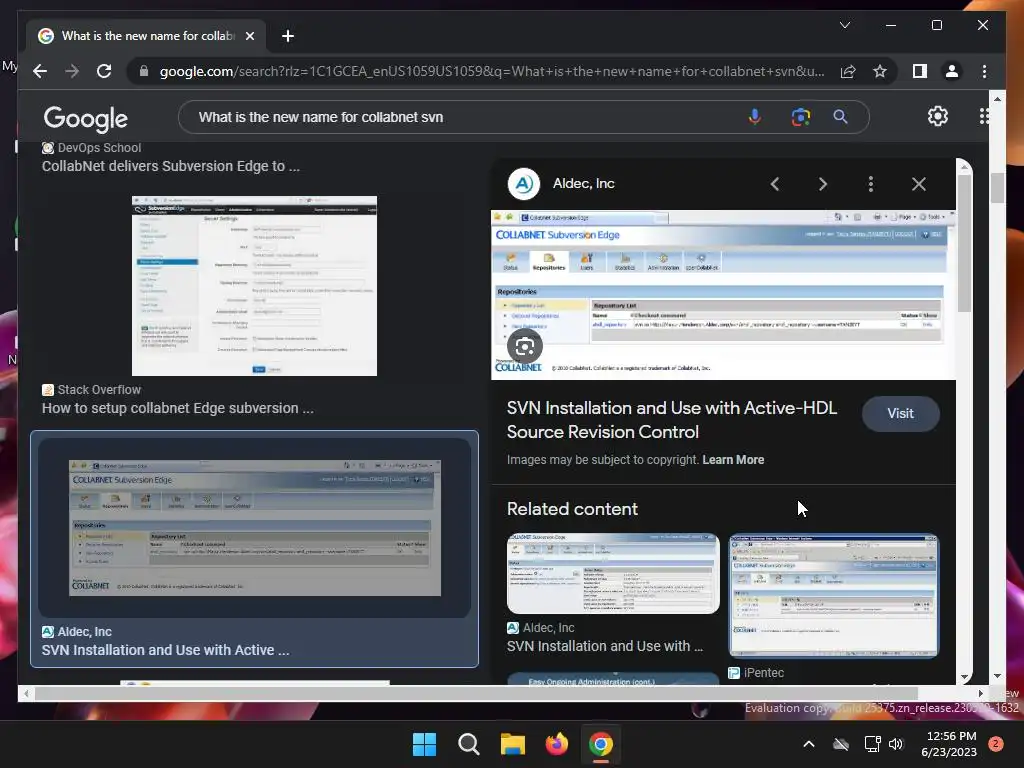The image size is (1024, 768).
Task: Click the page vertical scrollbar thumb
Action: (x=997, y=188)
